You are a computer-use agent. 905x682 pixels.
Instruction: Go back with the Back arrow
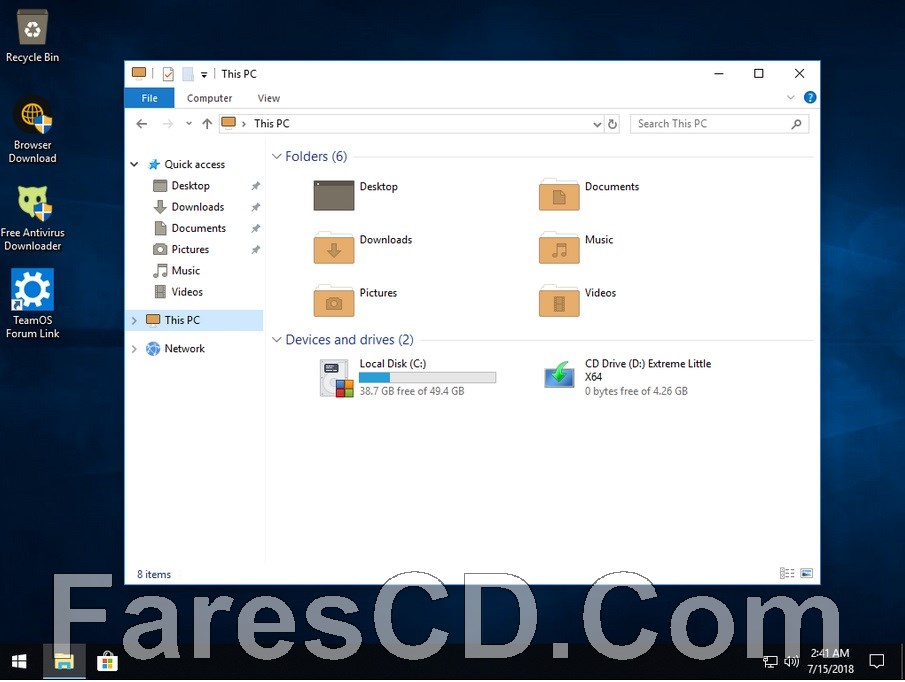point(141,123)
